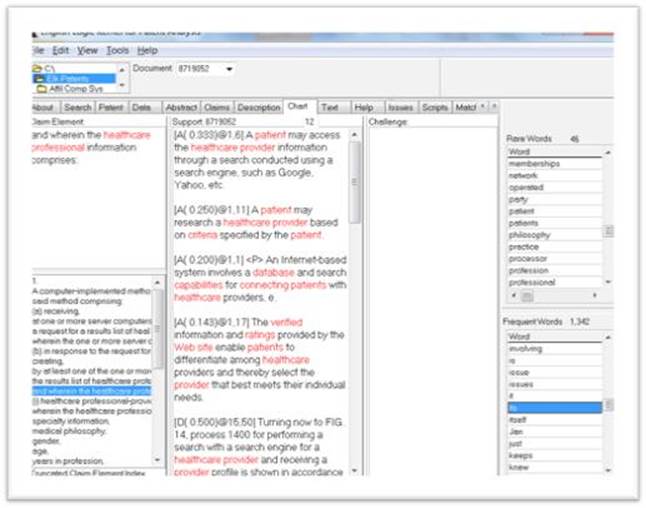Viewport: 646px width, 508px height.
Task: Select 'memberships' in Rare Words list
Action: [x=555, y=164]
